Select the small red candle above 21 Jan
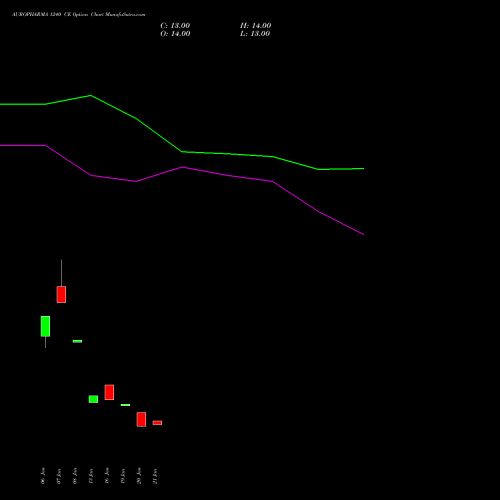This screenshot has width=500, height=500. click(x=157, y=423)
